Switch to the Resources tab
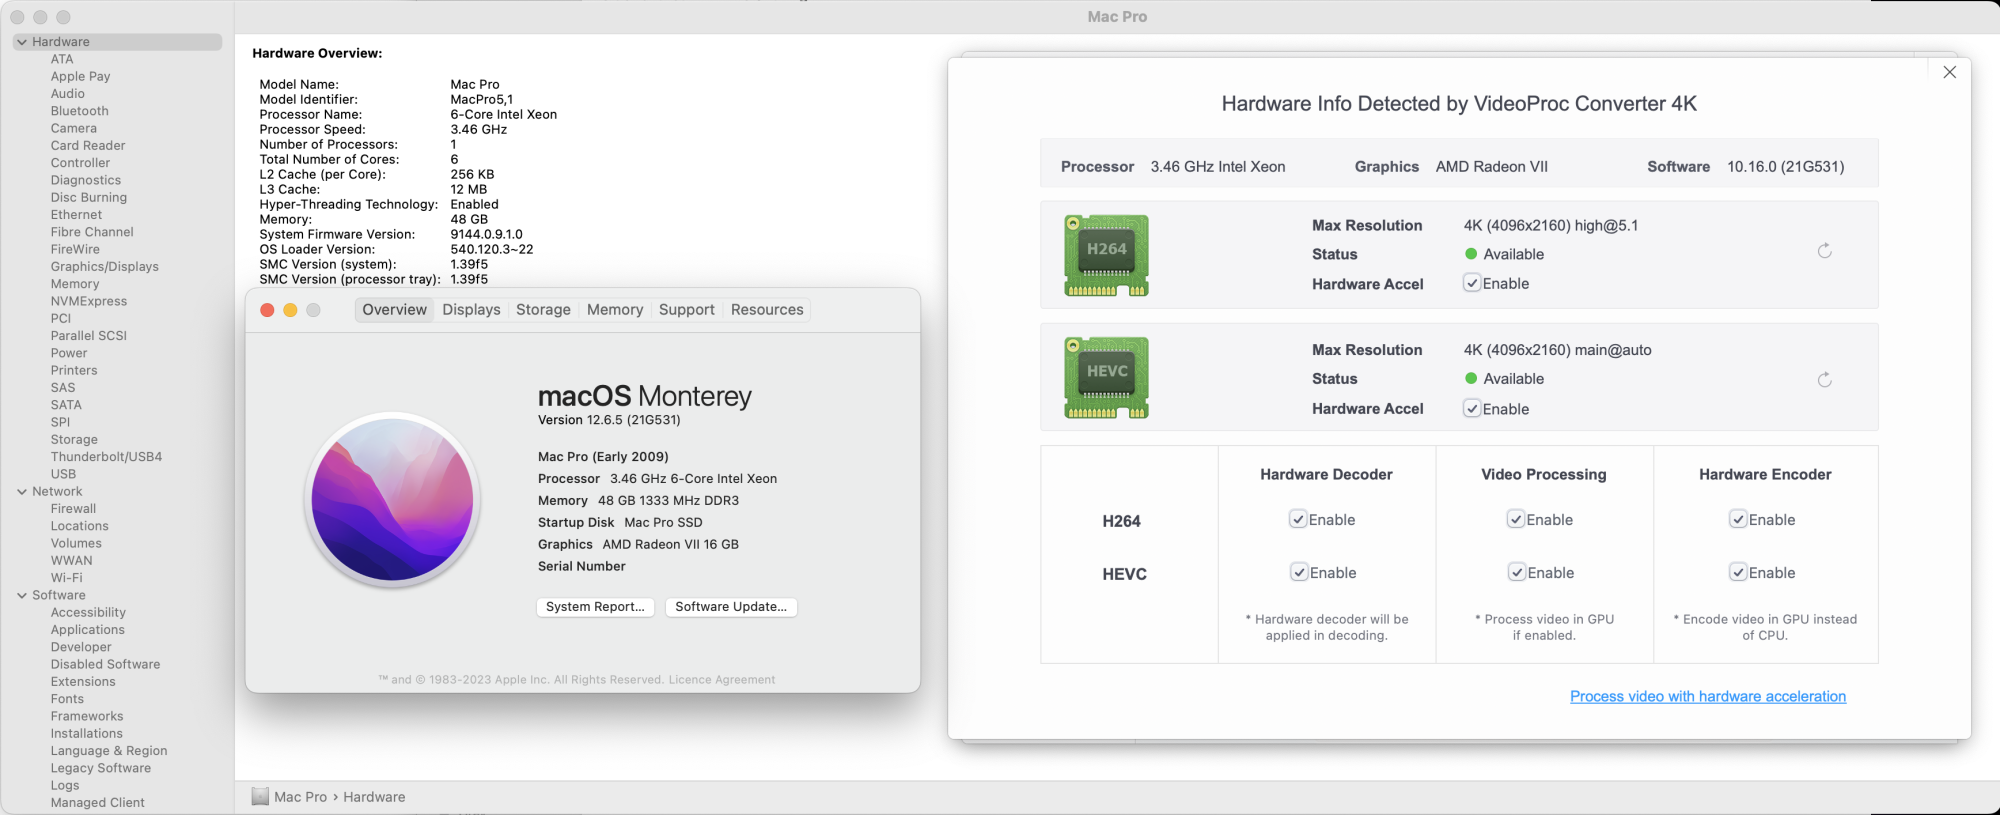The width and height of the screenshot is (2000, 815). click(767, 310)
